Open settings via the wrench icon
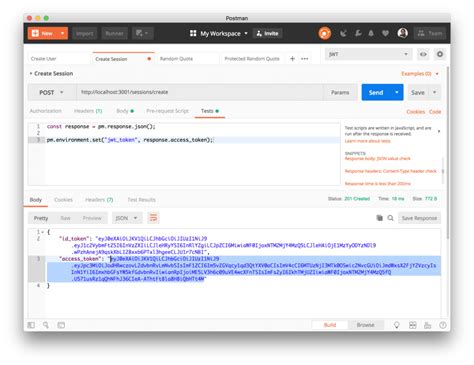This screenshot has height=365, width=474. coord(358,33)
